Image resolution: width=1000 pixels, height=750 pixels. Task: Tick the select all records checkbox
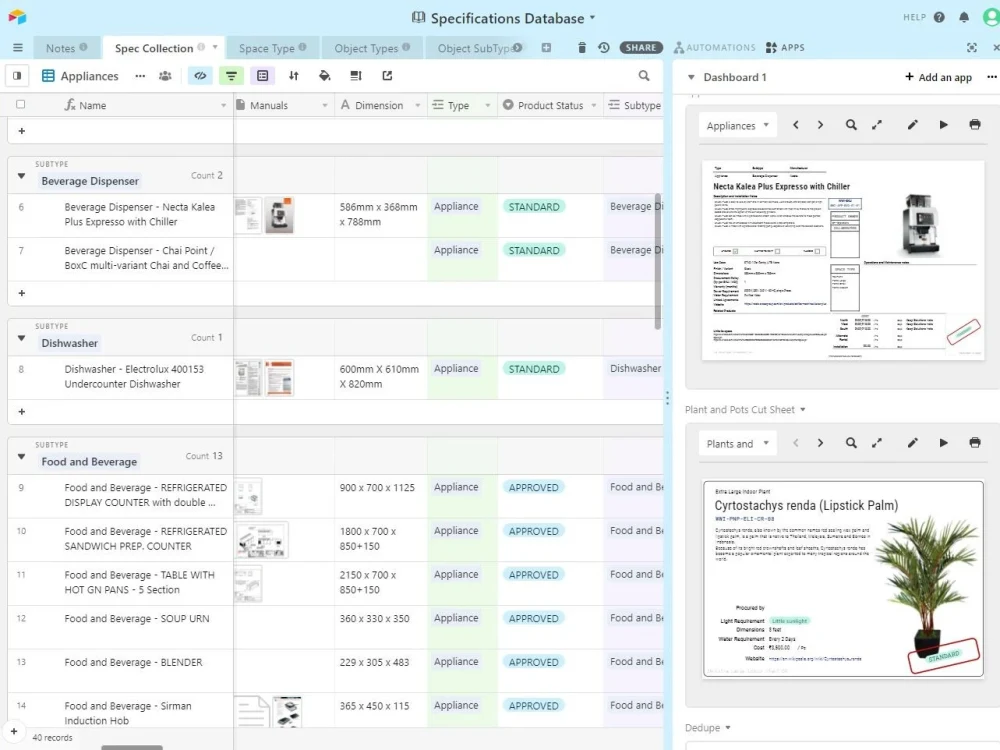(x=20, y=105)
